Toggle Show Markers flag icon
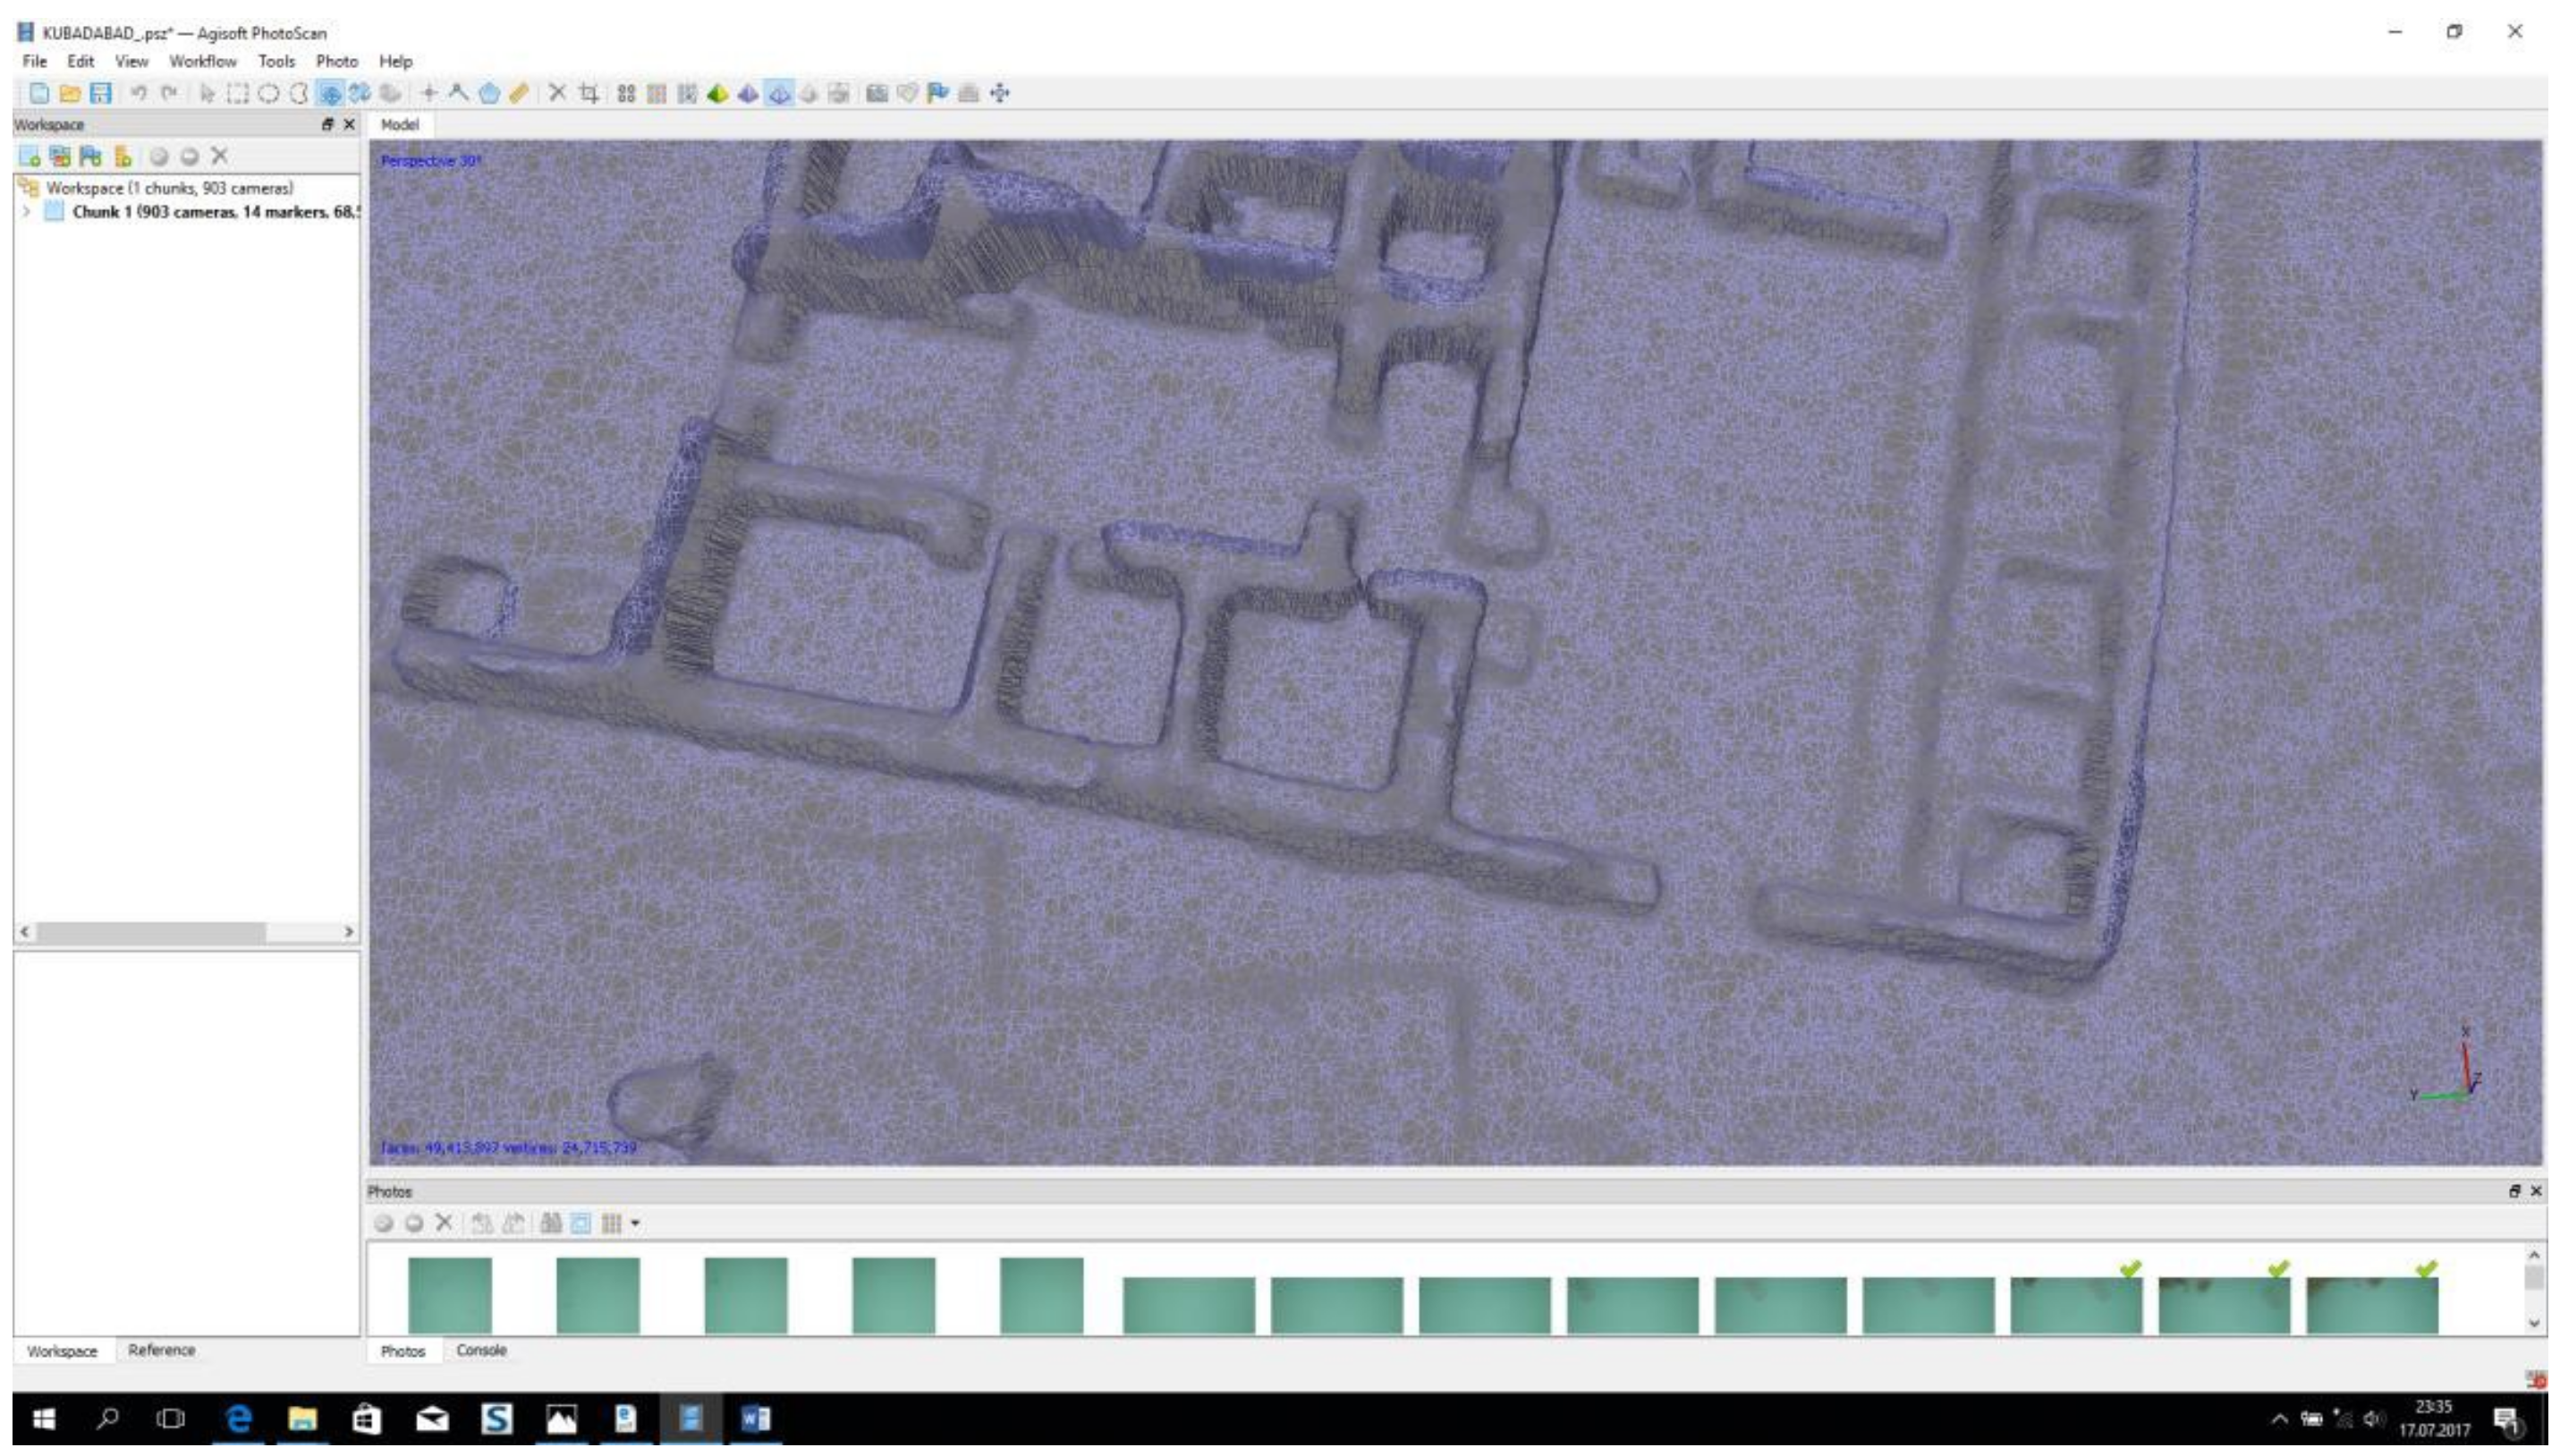This screenshot has width=2560, height=1456. click(937, 93)
